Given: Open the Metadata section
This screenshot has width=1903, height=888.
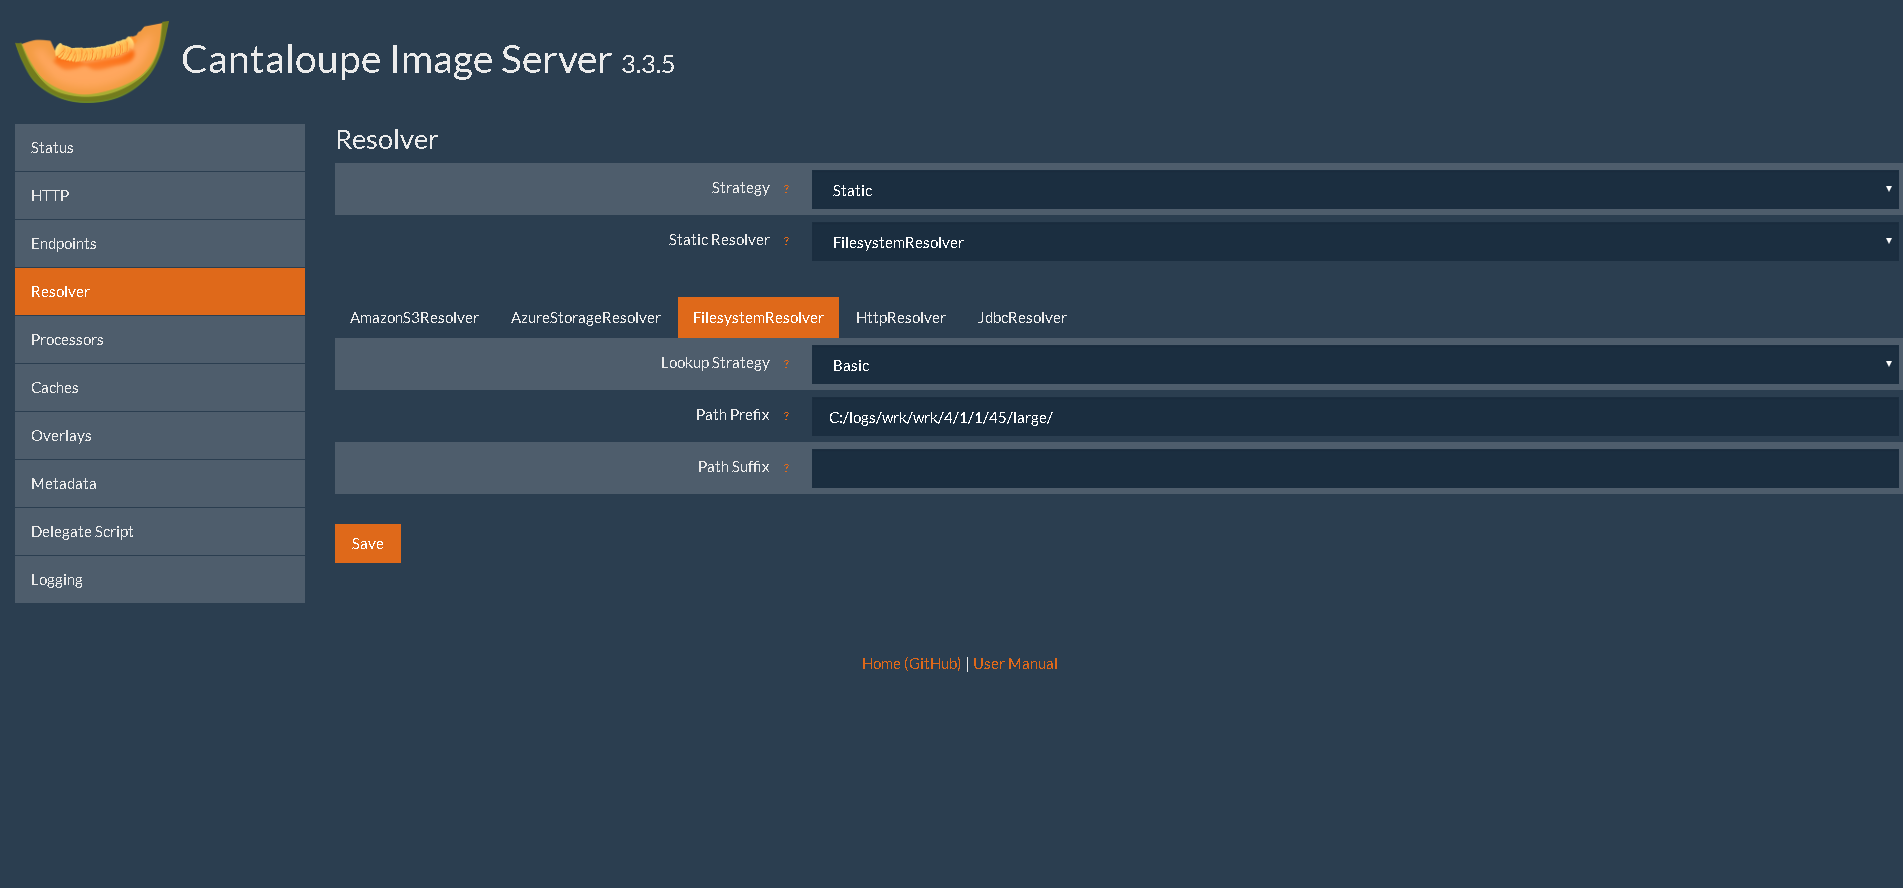Looking at the screenshot, I should (x=160, y=484).
